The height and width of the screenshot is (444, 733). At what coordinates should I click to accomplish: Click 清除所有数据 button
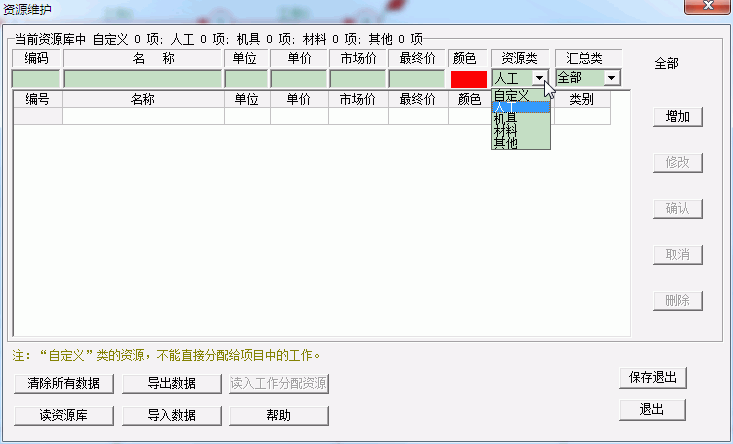tap(65, 384)
